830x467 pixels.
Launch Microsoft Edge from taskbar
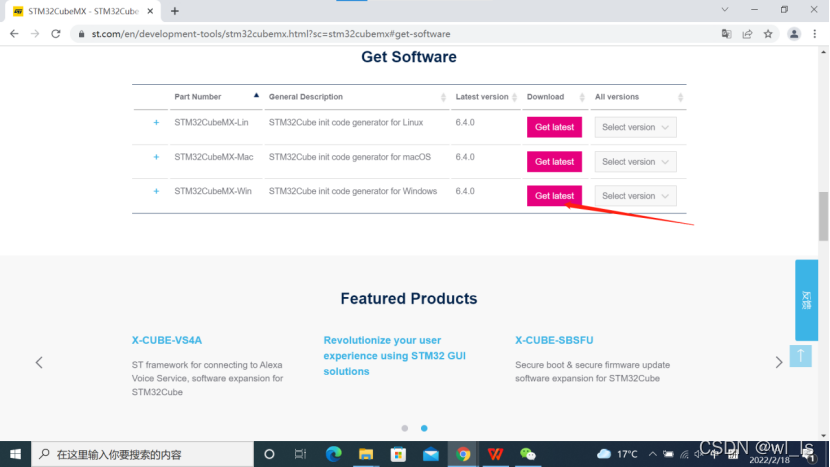point(333,454)
